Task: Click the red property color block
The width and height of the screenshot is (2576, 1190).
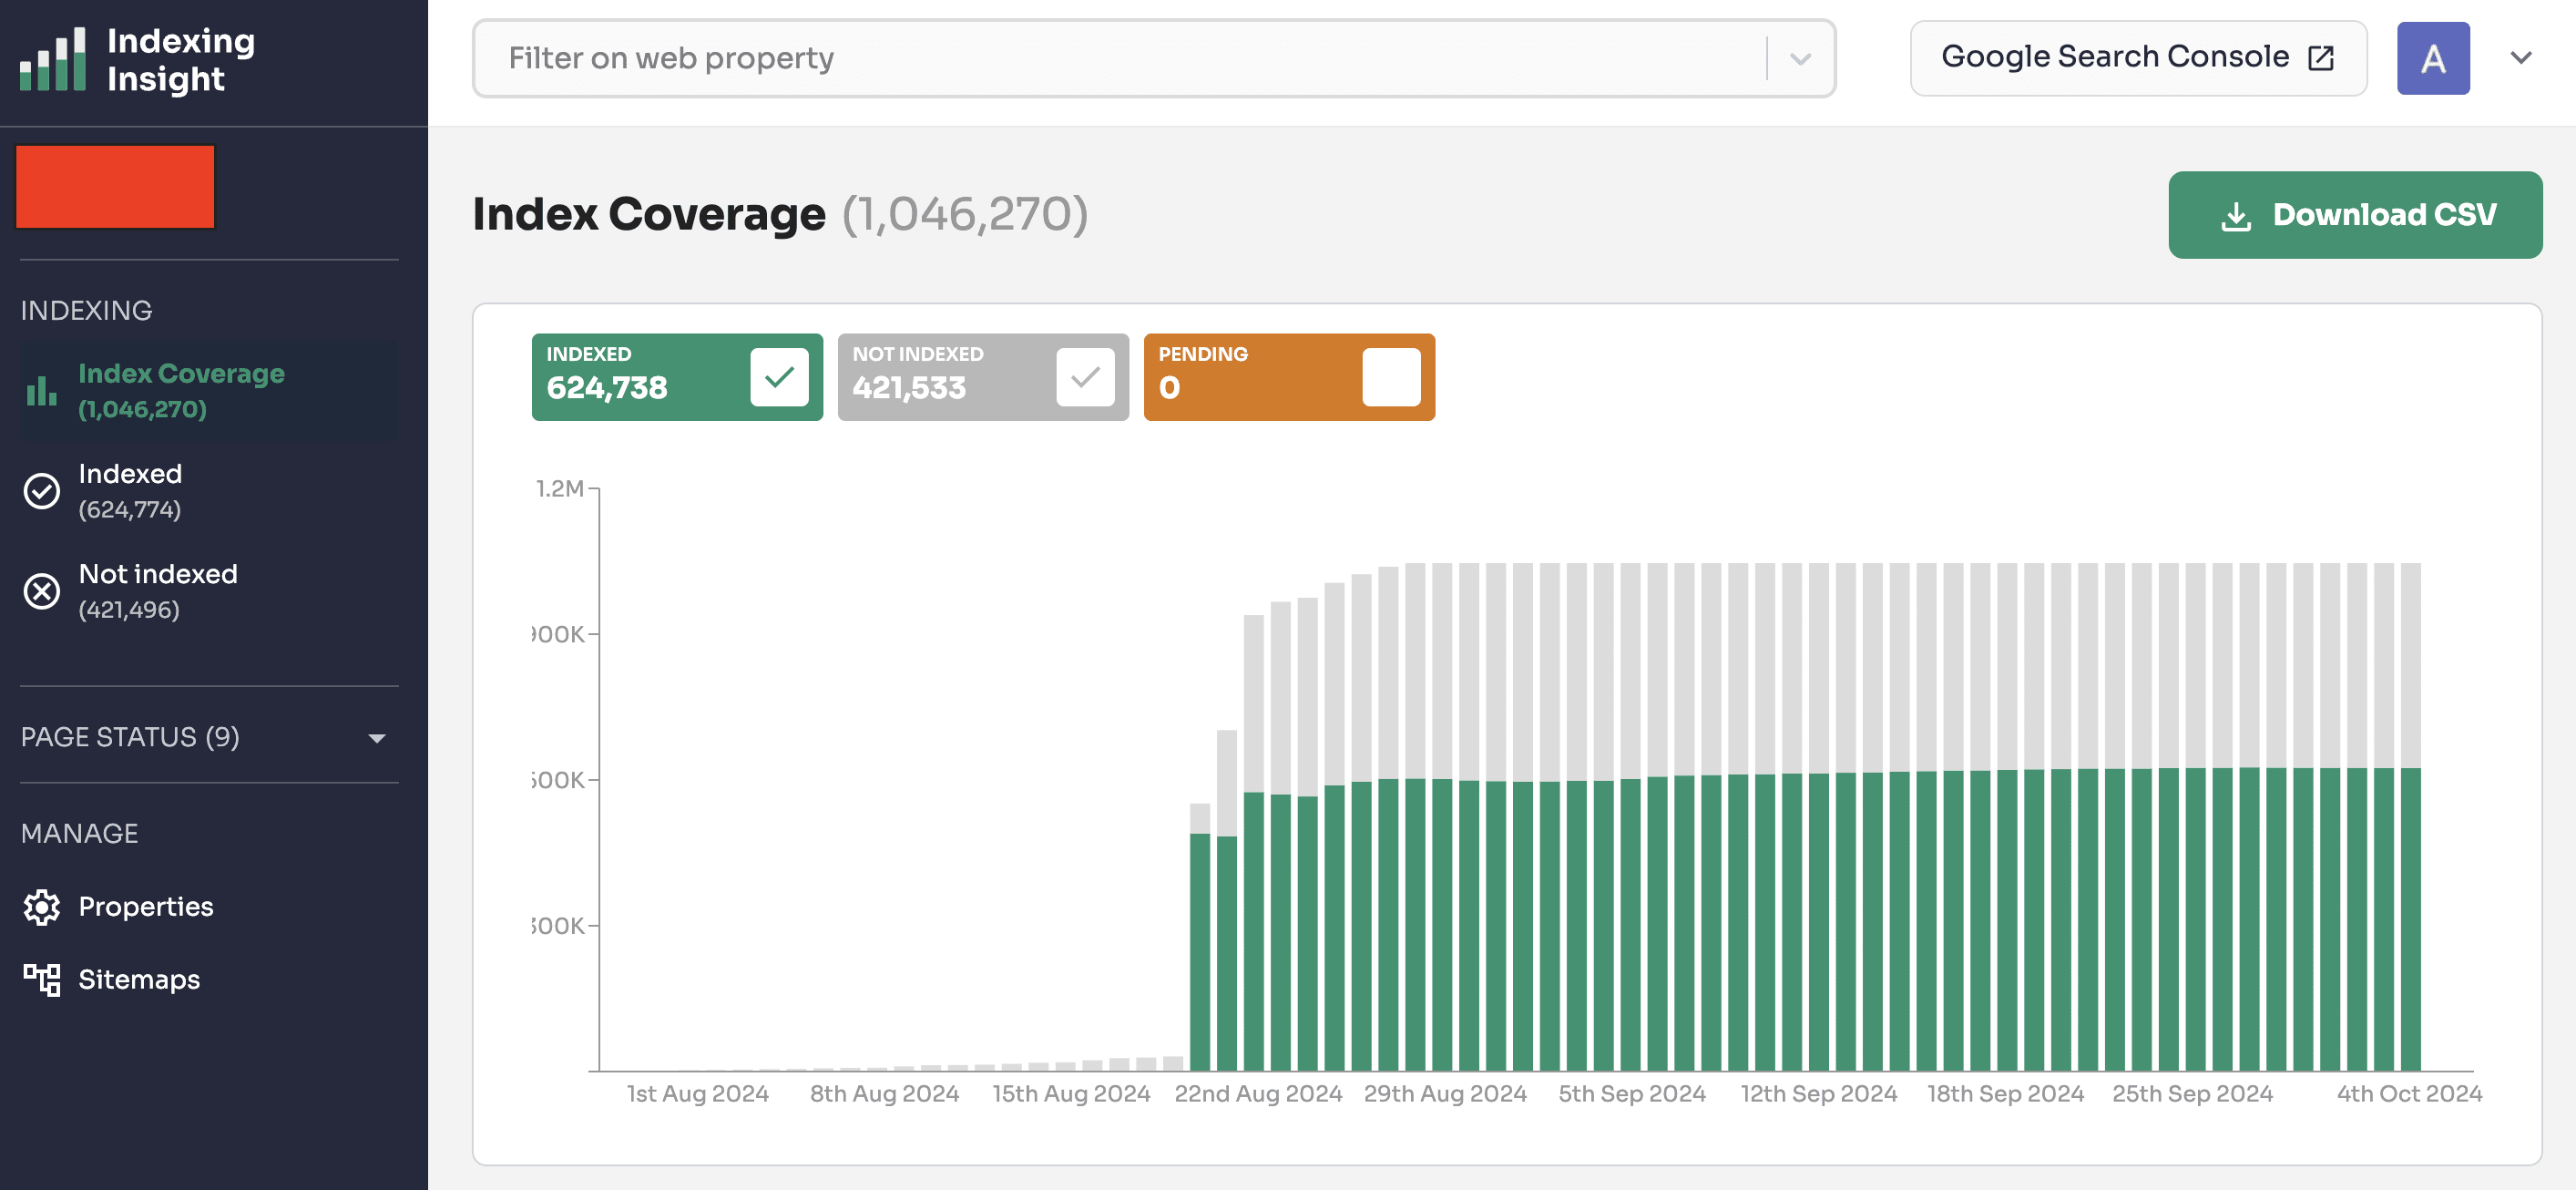Action: click(115, 187)
